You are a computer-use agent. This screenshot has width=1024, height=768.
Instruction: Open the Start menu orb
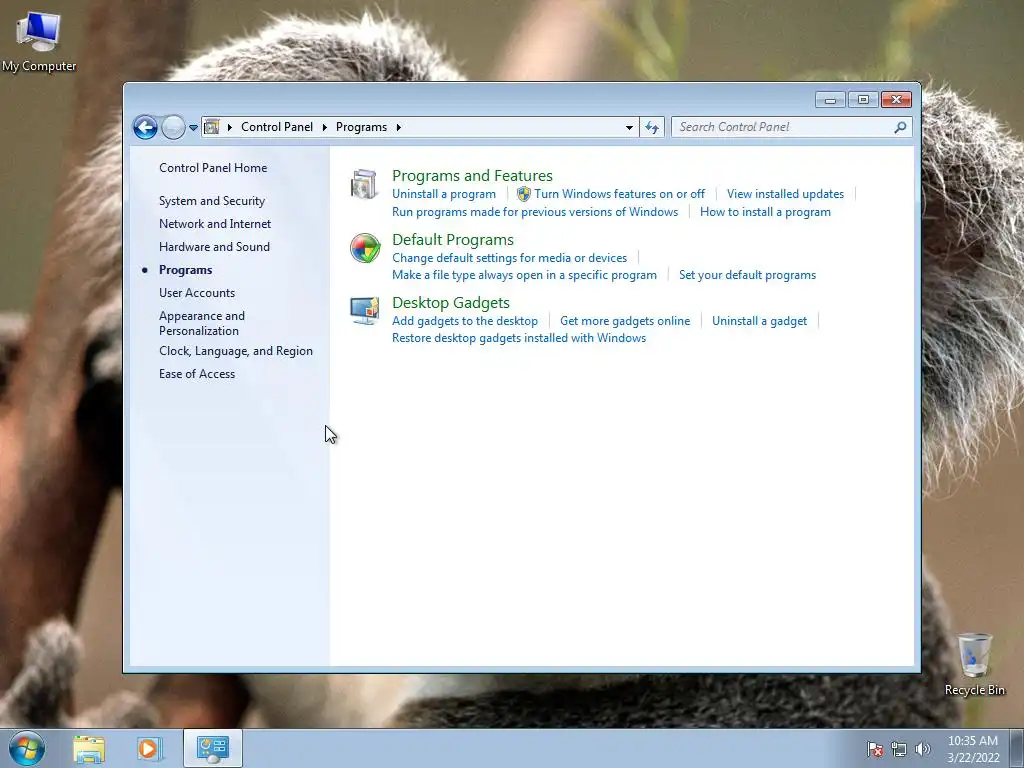click(x=27, y=748)
